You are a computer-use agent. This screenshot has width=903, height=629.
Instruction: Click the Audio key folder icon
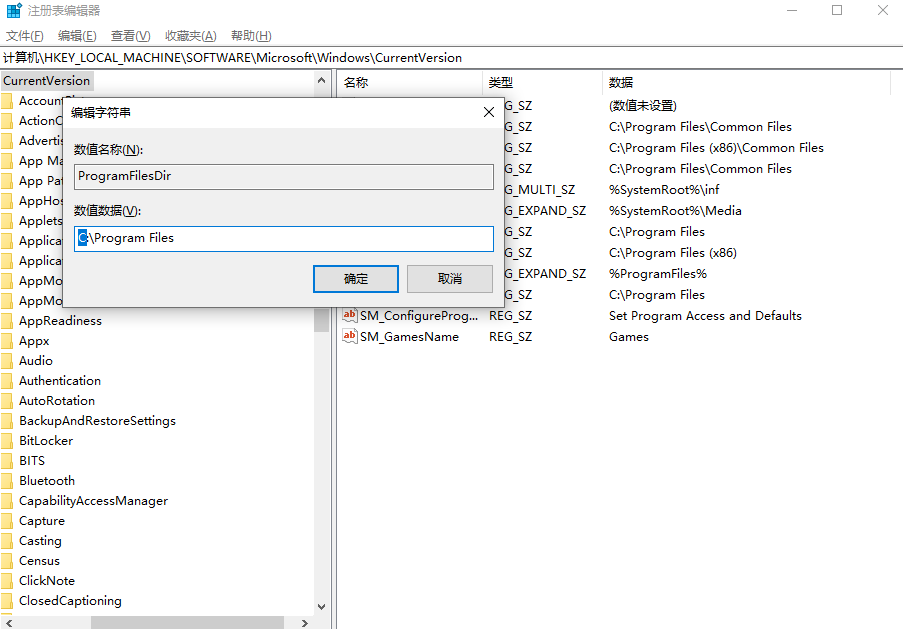(7, 361)
